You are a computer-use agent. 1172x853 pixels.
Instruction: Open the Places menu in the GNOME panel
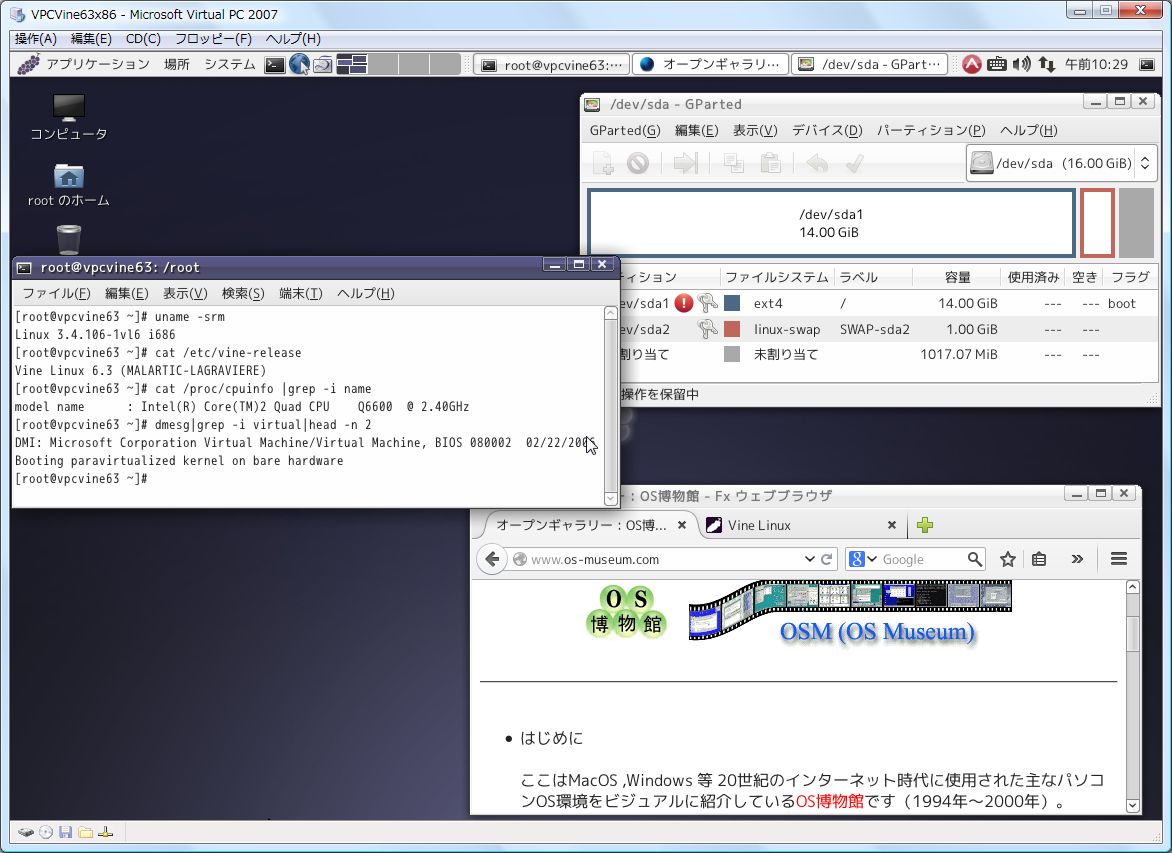176,64
